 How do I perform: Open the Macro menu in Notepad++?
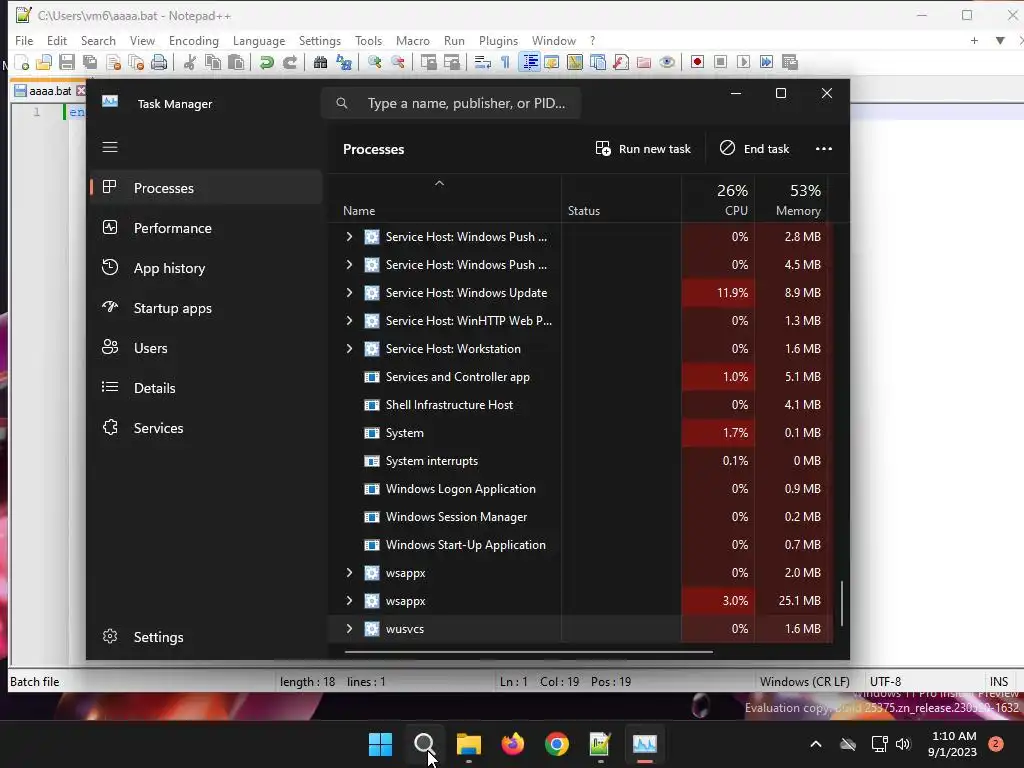click(413, 40)
